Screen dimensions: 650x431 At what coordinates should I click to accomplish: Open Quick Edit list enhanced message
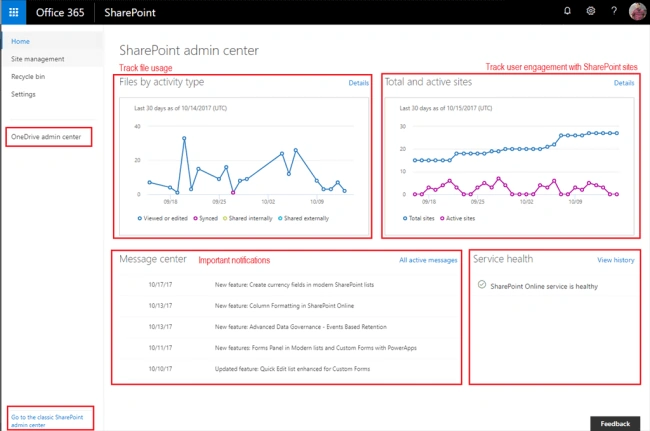tap(292, 369)
